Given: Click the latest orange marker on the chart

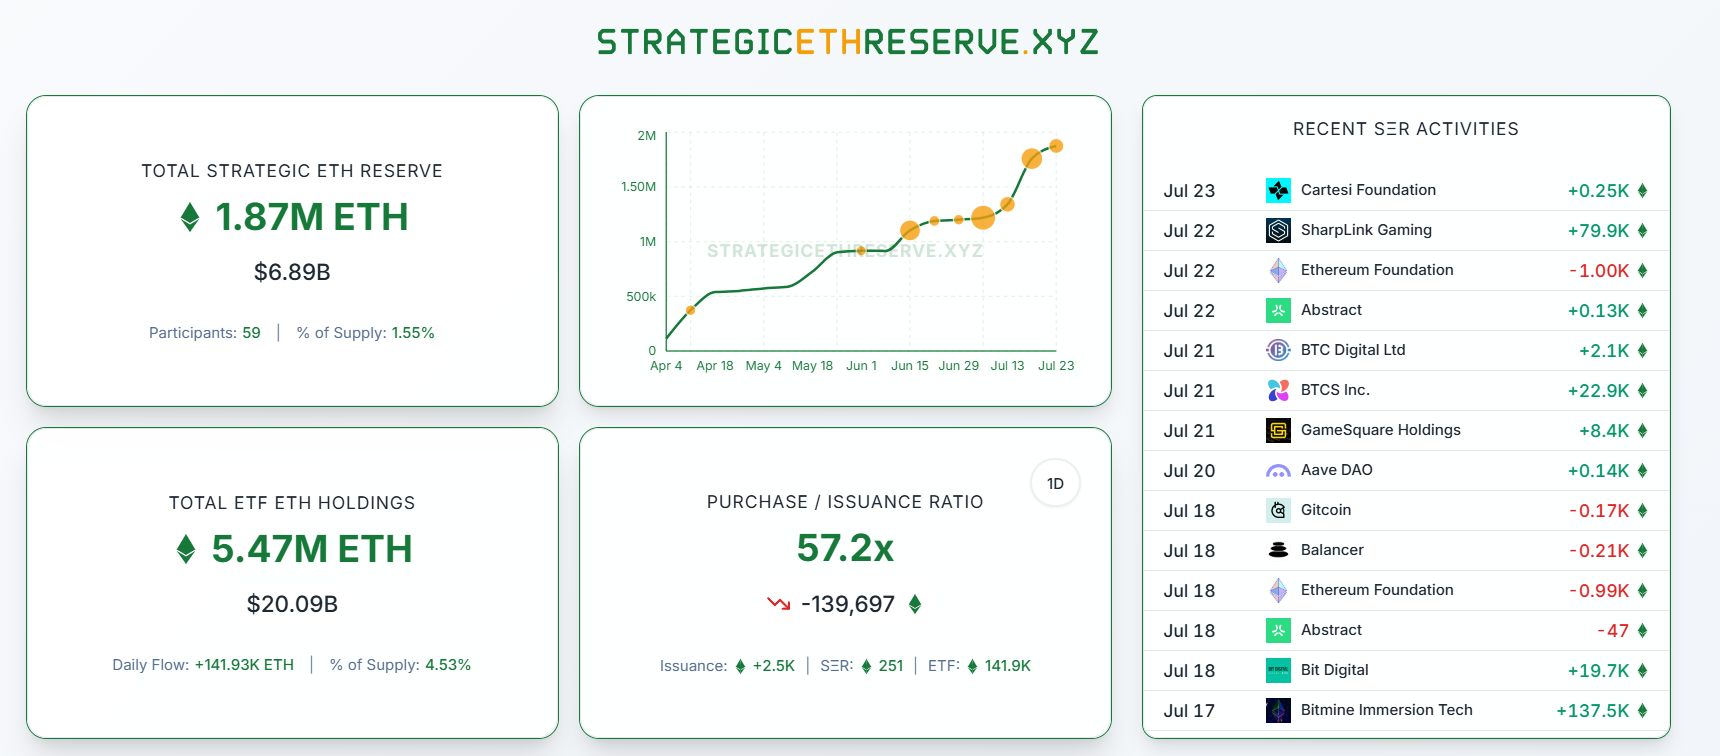Looking at the screenshot, I should pos(1057,147).
